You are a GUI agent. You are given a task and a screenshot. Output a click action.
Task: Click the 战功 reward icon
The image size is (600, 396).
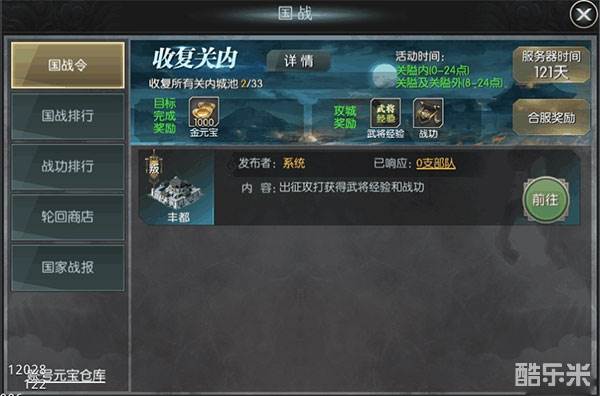click(x=428, y=113)
